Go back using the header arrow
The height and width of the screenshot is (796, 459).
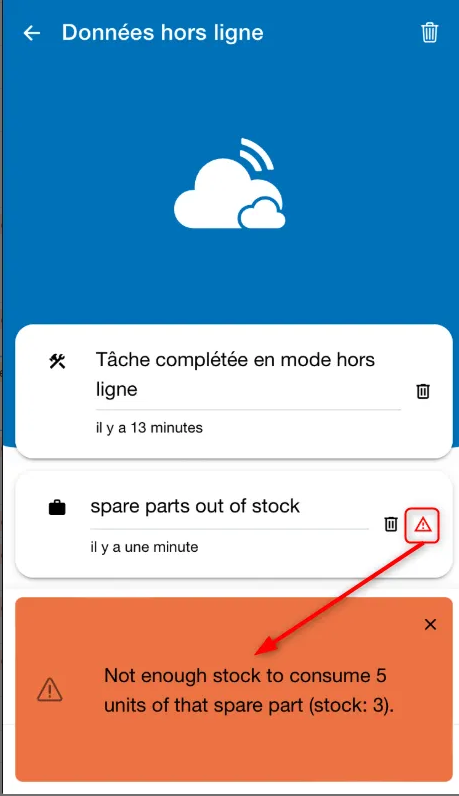pos(32,33)
